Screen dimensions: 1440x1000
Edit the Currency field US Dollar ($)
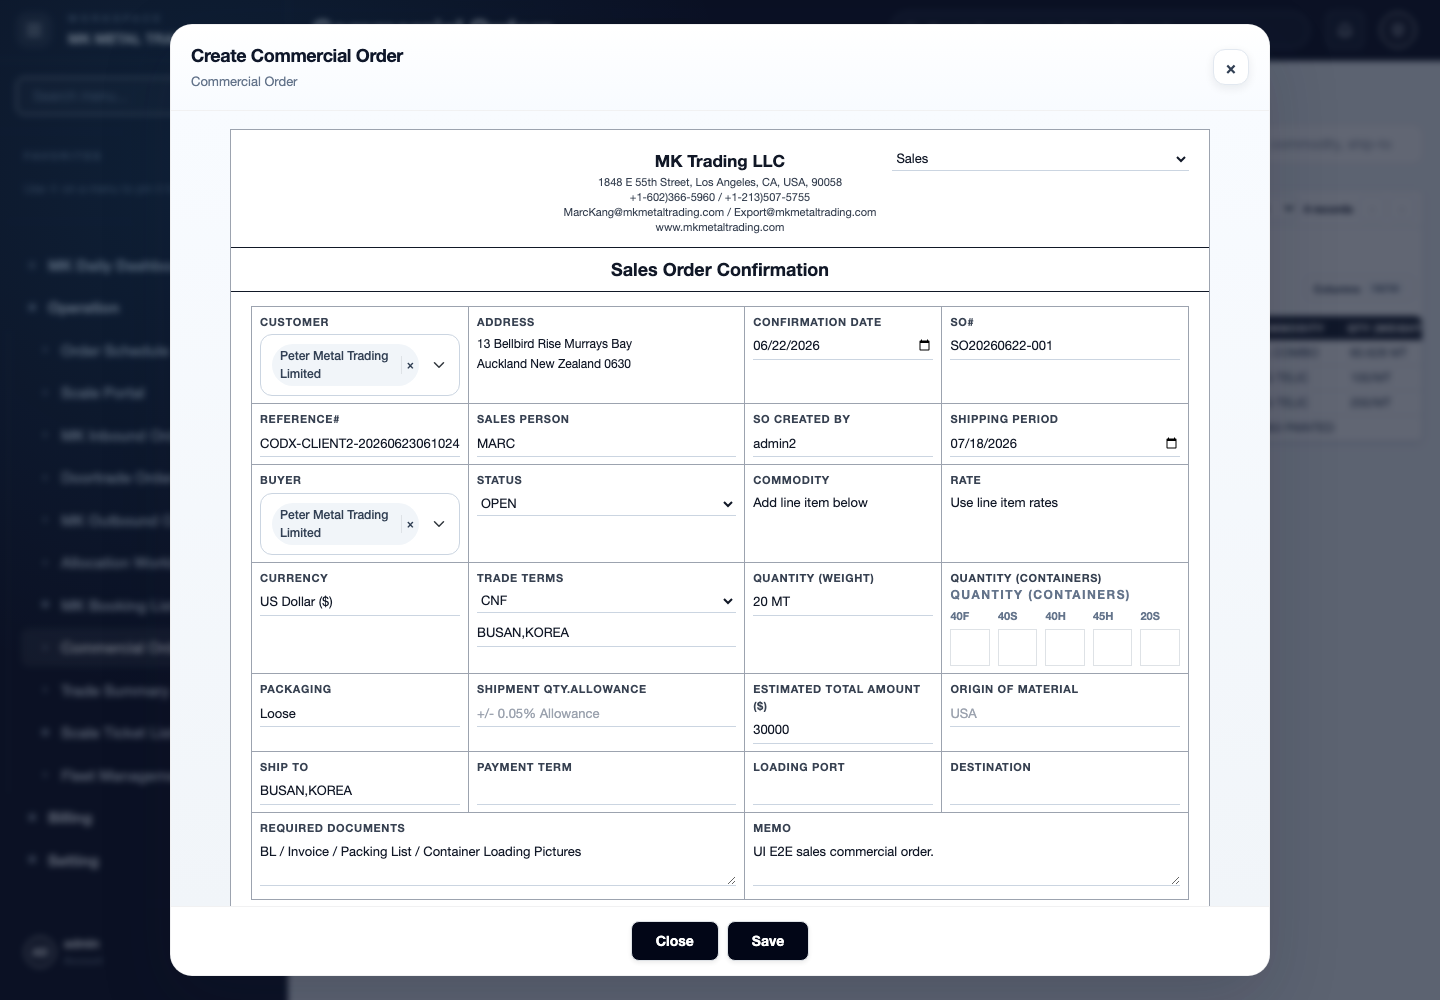[x=360, y=602]
